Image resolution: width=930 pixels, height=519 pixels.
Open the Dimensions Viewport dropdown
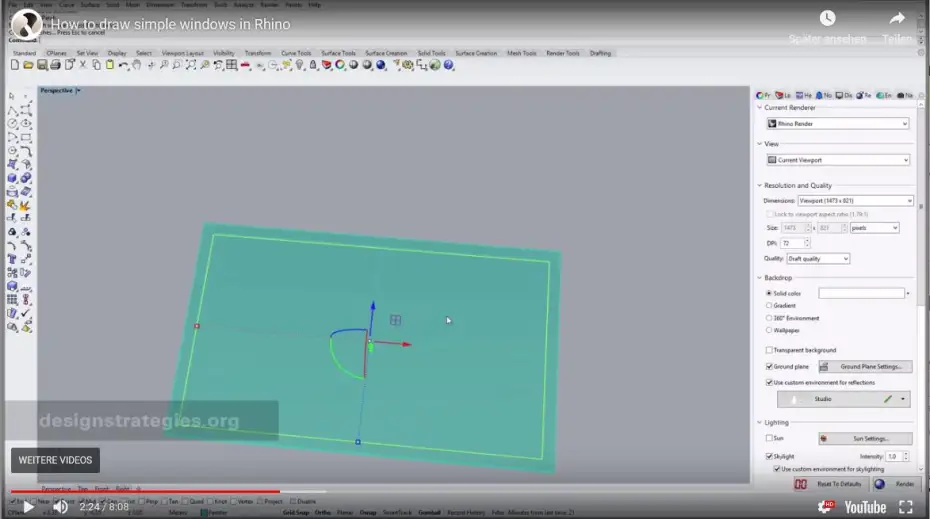(855, 200)
